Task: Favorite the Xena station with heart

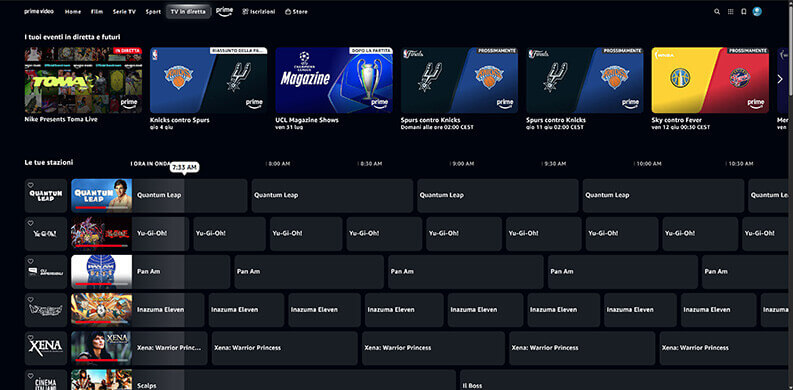Action: pos(30,337)
